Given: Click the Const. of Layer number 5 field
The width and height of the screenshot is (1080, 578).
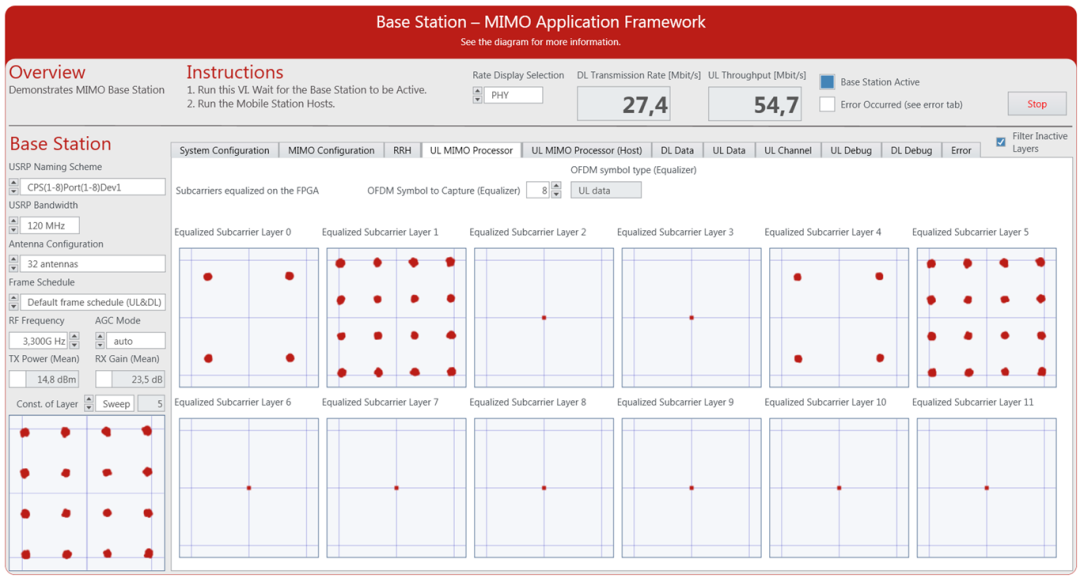Looking at the screenshot, I should click(x=152, y=404).
